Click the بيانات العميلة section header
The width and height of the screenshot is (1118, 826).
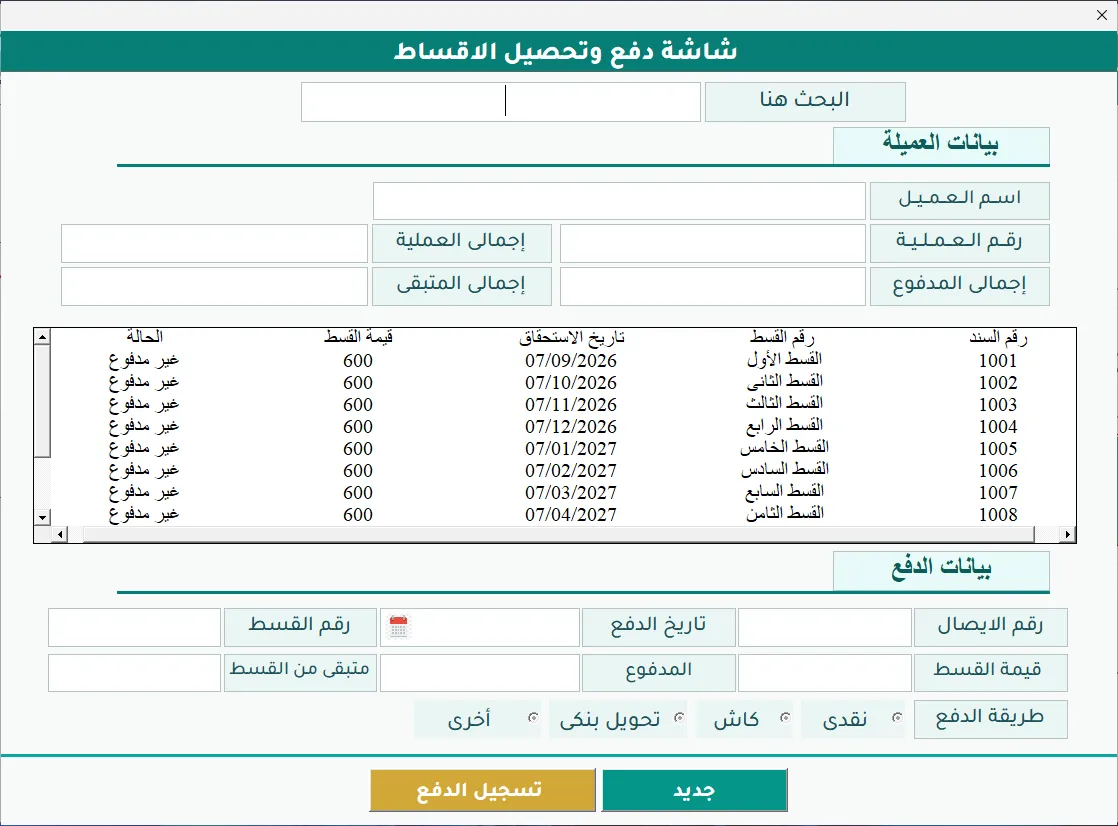click(x=941, y=146)
